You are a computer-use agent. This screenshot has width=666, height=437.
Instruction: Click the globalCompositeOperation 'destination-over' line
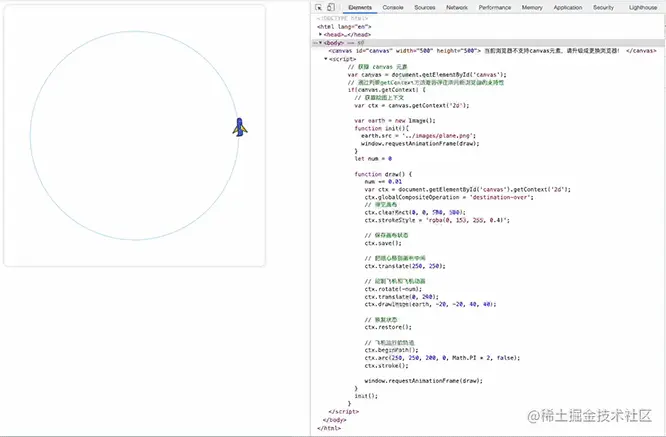[x=449, y=197]
